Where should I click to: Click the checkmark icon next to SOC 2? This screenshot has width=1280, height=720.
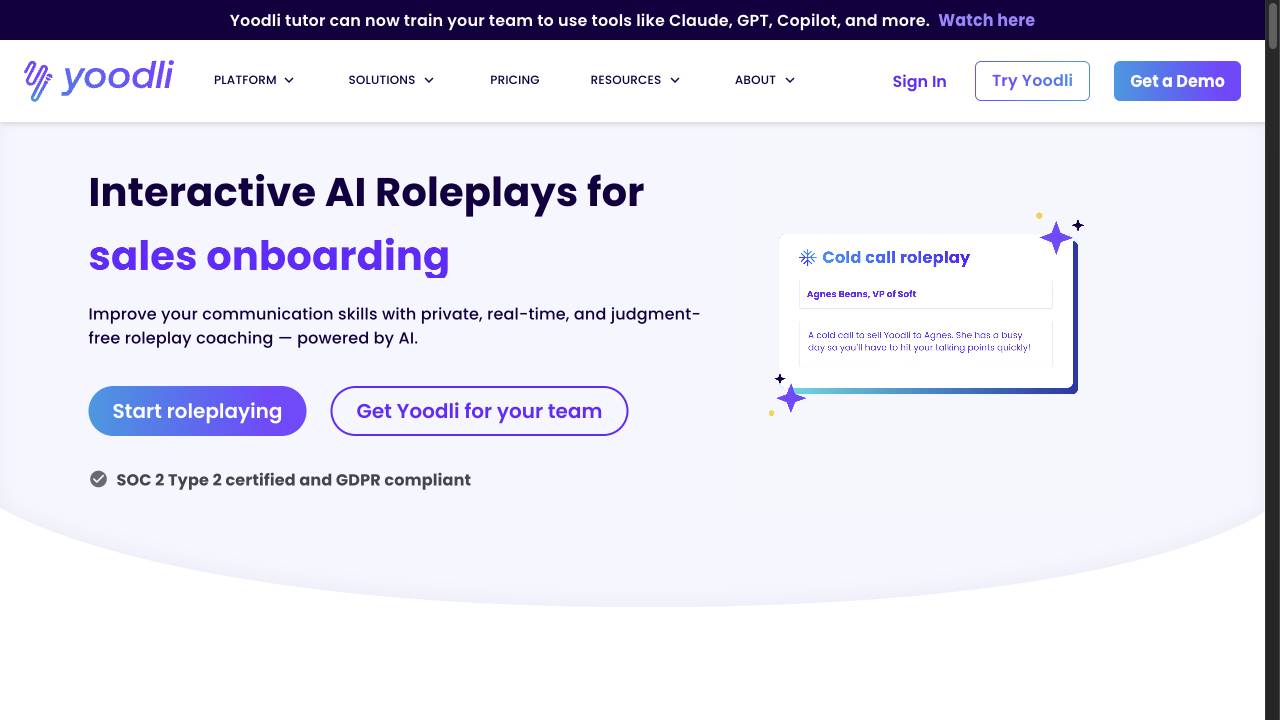coord(98,479)
